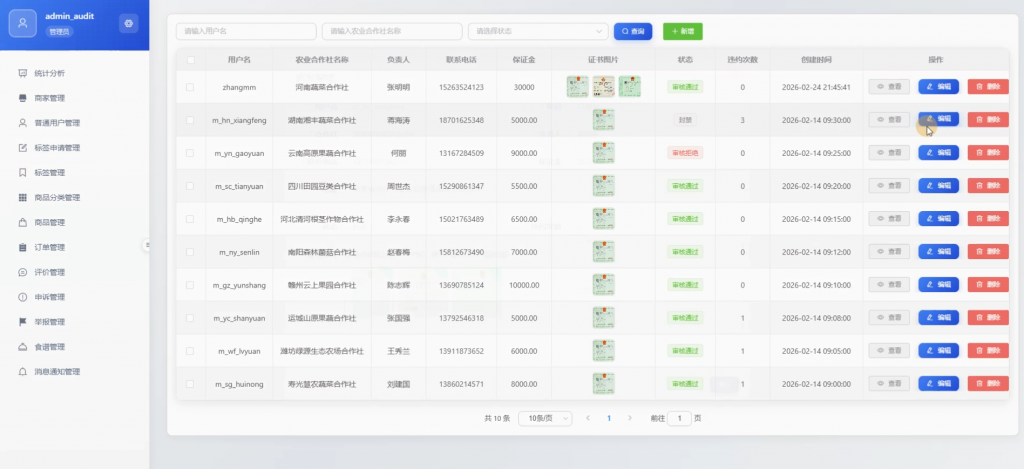Click 编辑 button for m_gz_yunshang
The height and width of the screenshot is (469, 1024).
[938, 285]
